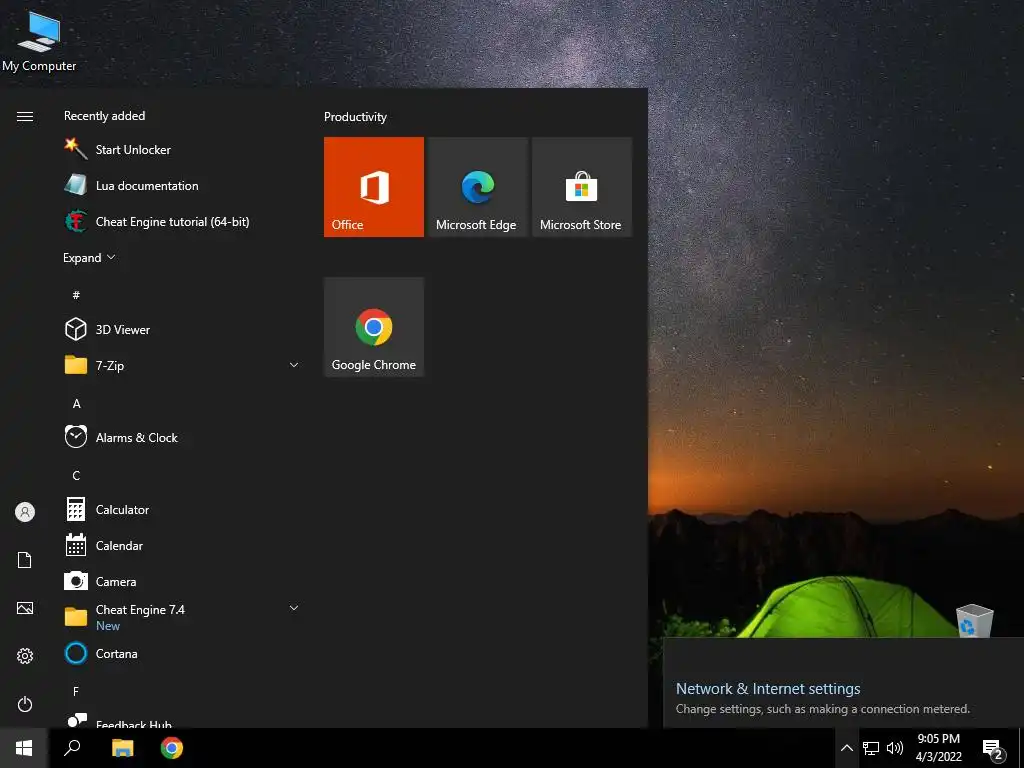Expand the Cheat Engine 7.4 chevron
Viewport: 1024px width, 768px height.
point(294,608)
